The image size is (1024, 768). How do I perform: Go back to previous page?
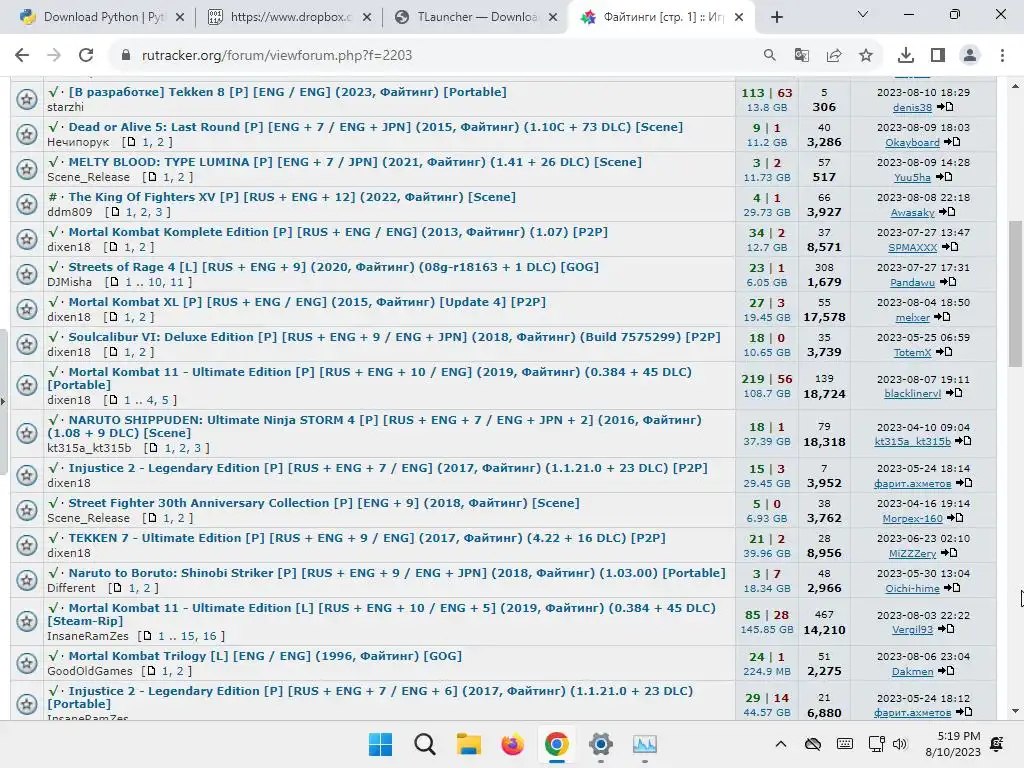pyautogui.click(x=22, y=56)
